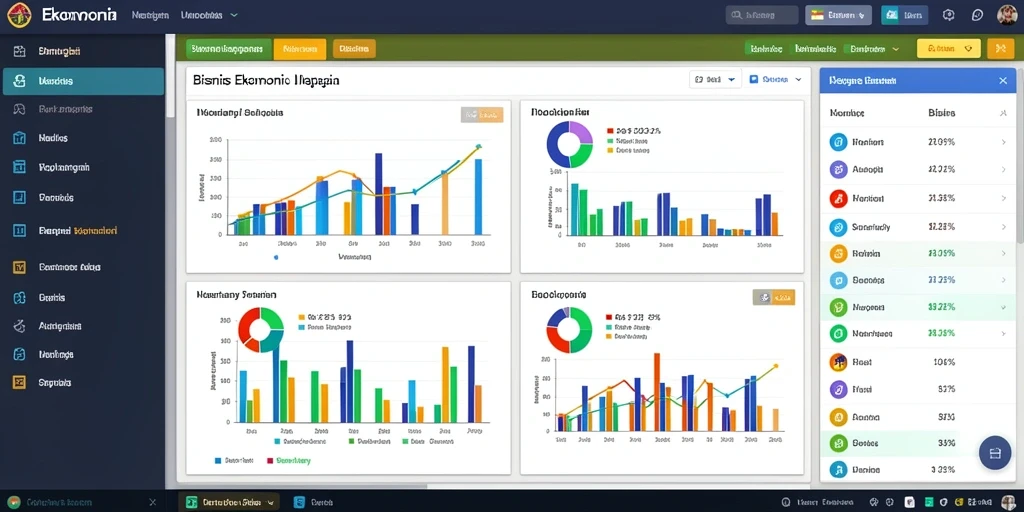Switch to the green tab at the bottom bar
Image resolution: width=1024 pixels, height=512 pixels.
pyautogui.click(x=229, y=502)
